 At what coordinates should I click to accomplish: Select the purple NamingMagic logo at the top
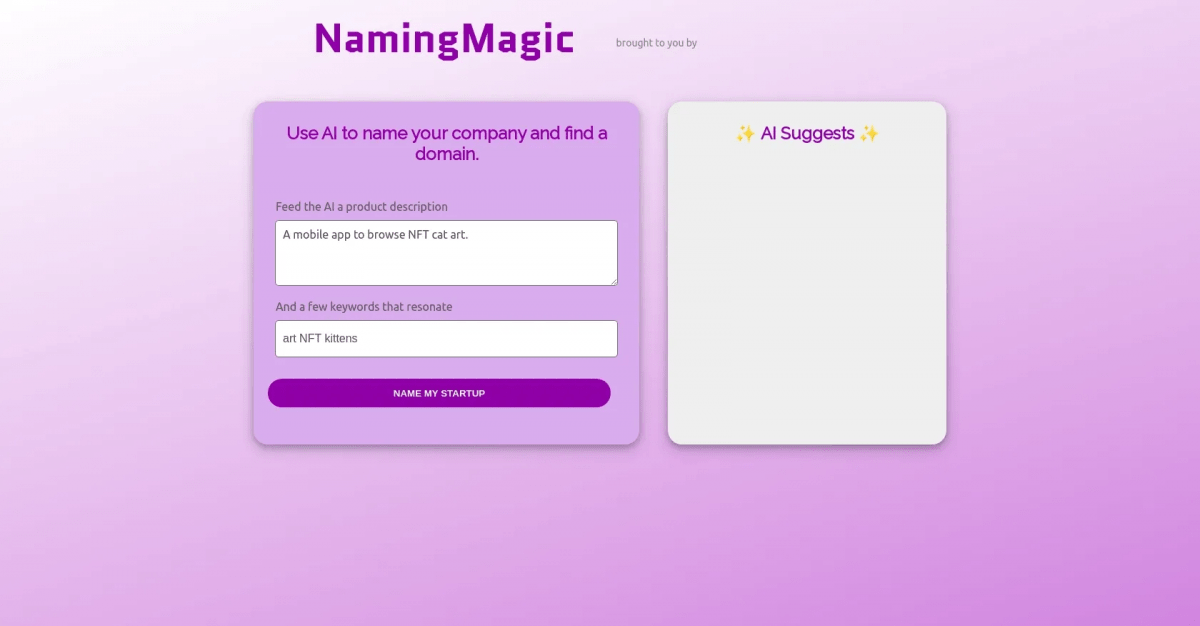[443, 38]
